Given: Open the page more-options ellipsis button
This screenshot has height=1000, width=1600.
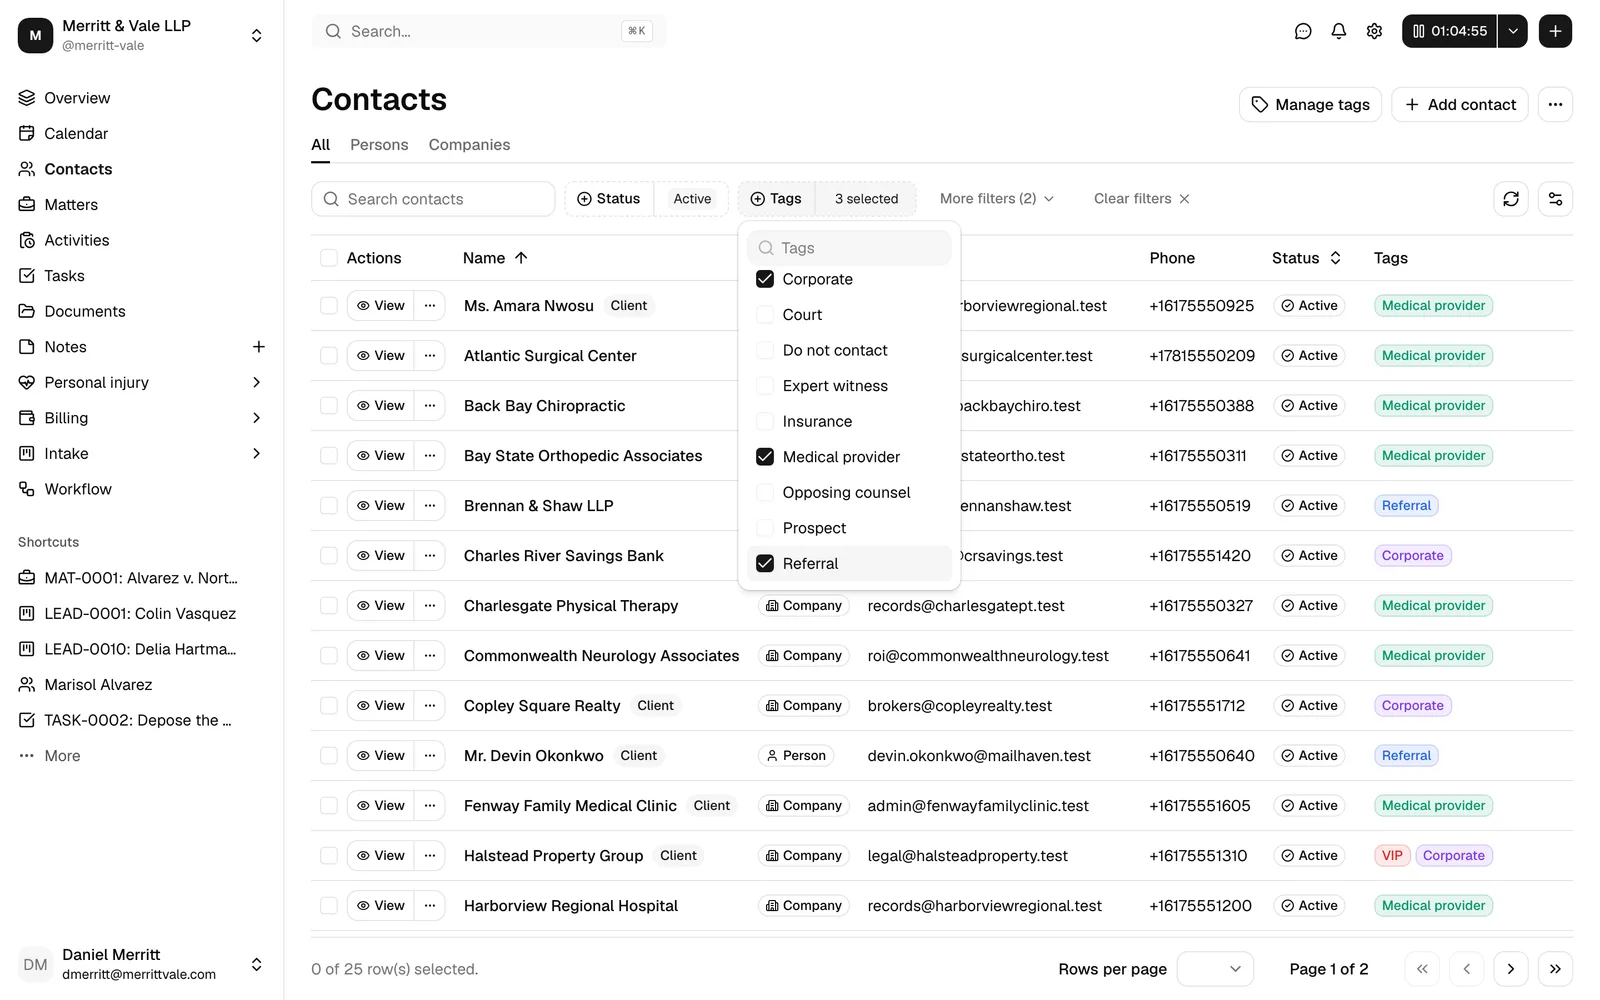Looking at the screenshot, I should [x=1555, y=104].
